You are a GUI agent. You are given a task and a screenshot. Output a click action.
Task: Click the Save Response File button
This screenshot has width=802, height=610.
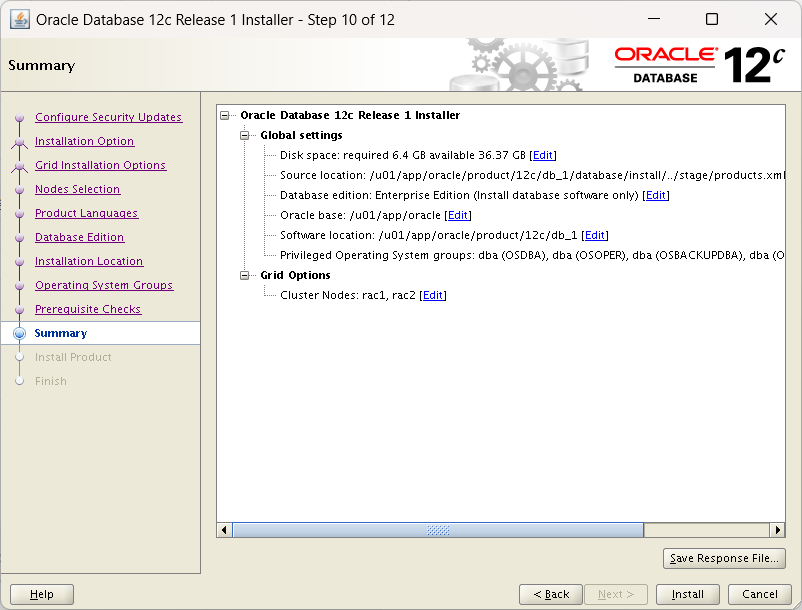(x=724, y=558)
